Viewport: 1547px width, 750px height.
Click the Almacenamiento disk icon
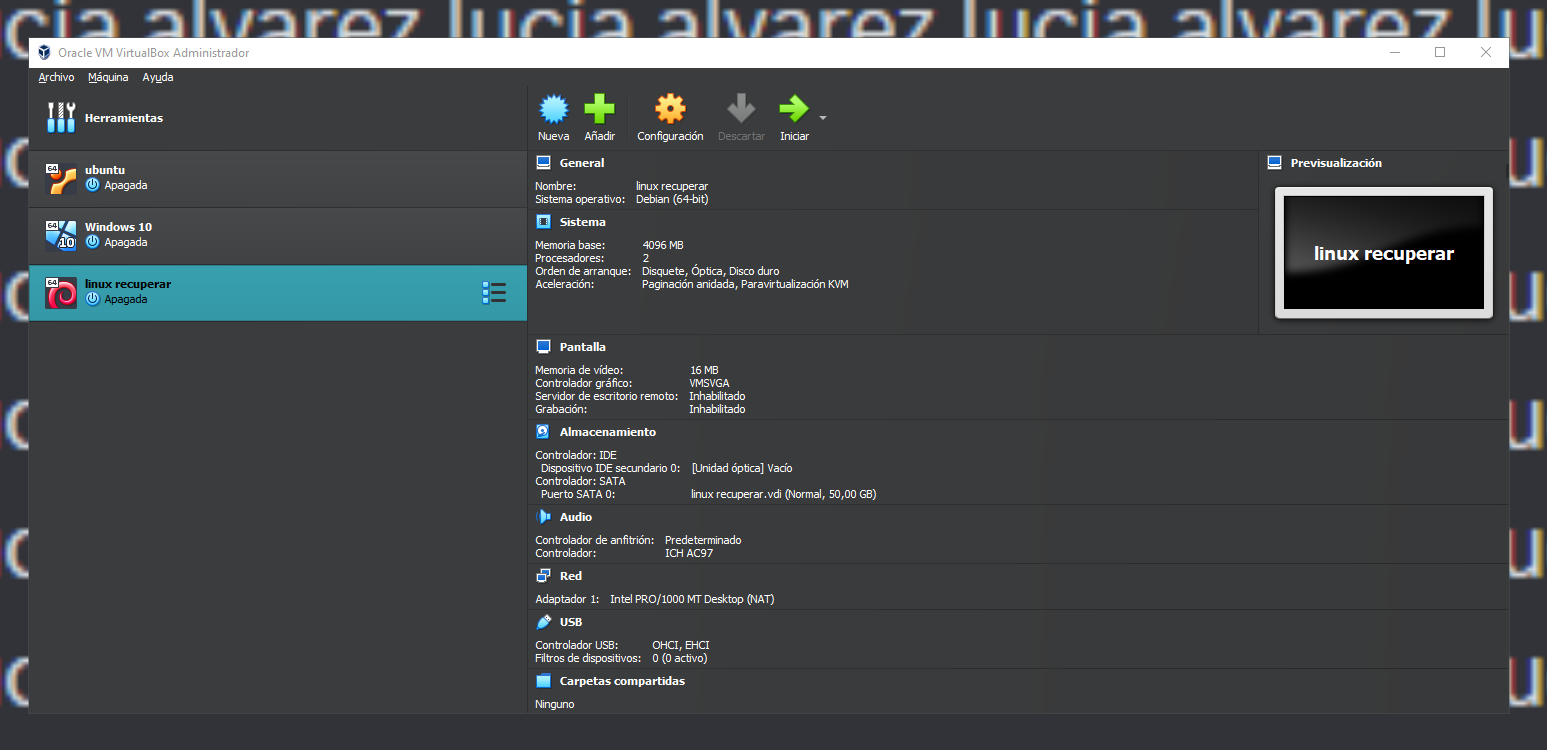point(543,432)
